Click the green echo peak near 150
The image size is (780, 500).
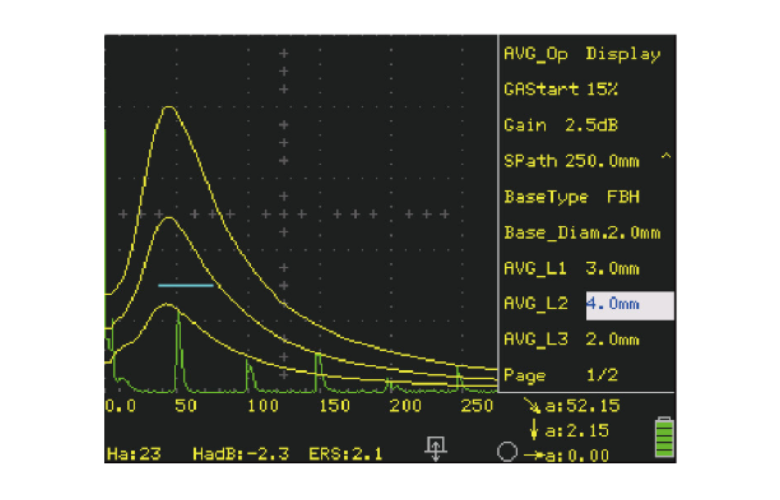pyautogui.click(x=318, y=371)
